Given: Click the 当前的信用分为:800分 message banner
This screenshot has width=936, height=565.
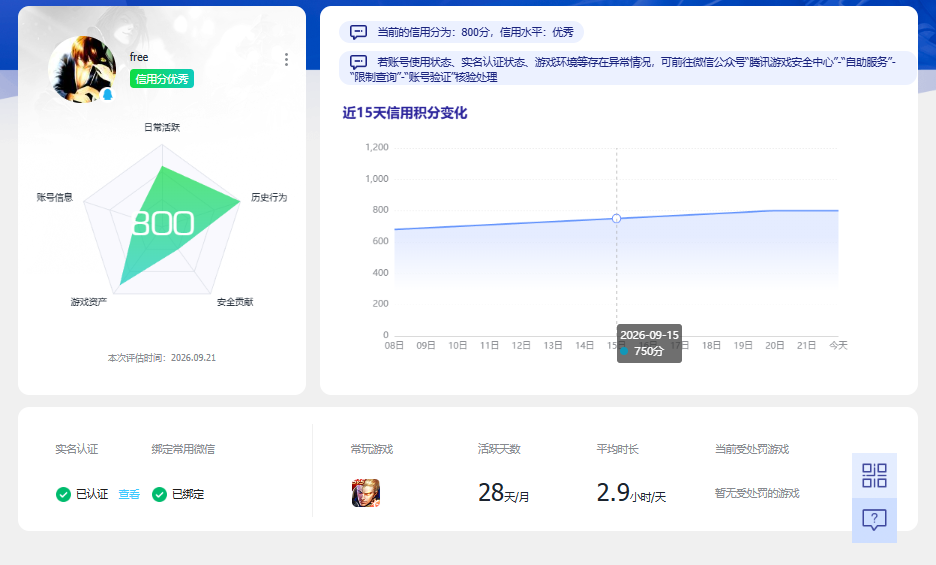Looking at the screenshot, I should [461, 32].
